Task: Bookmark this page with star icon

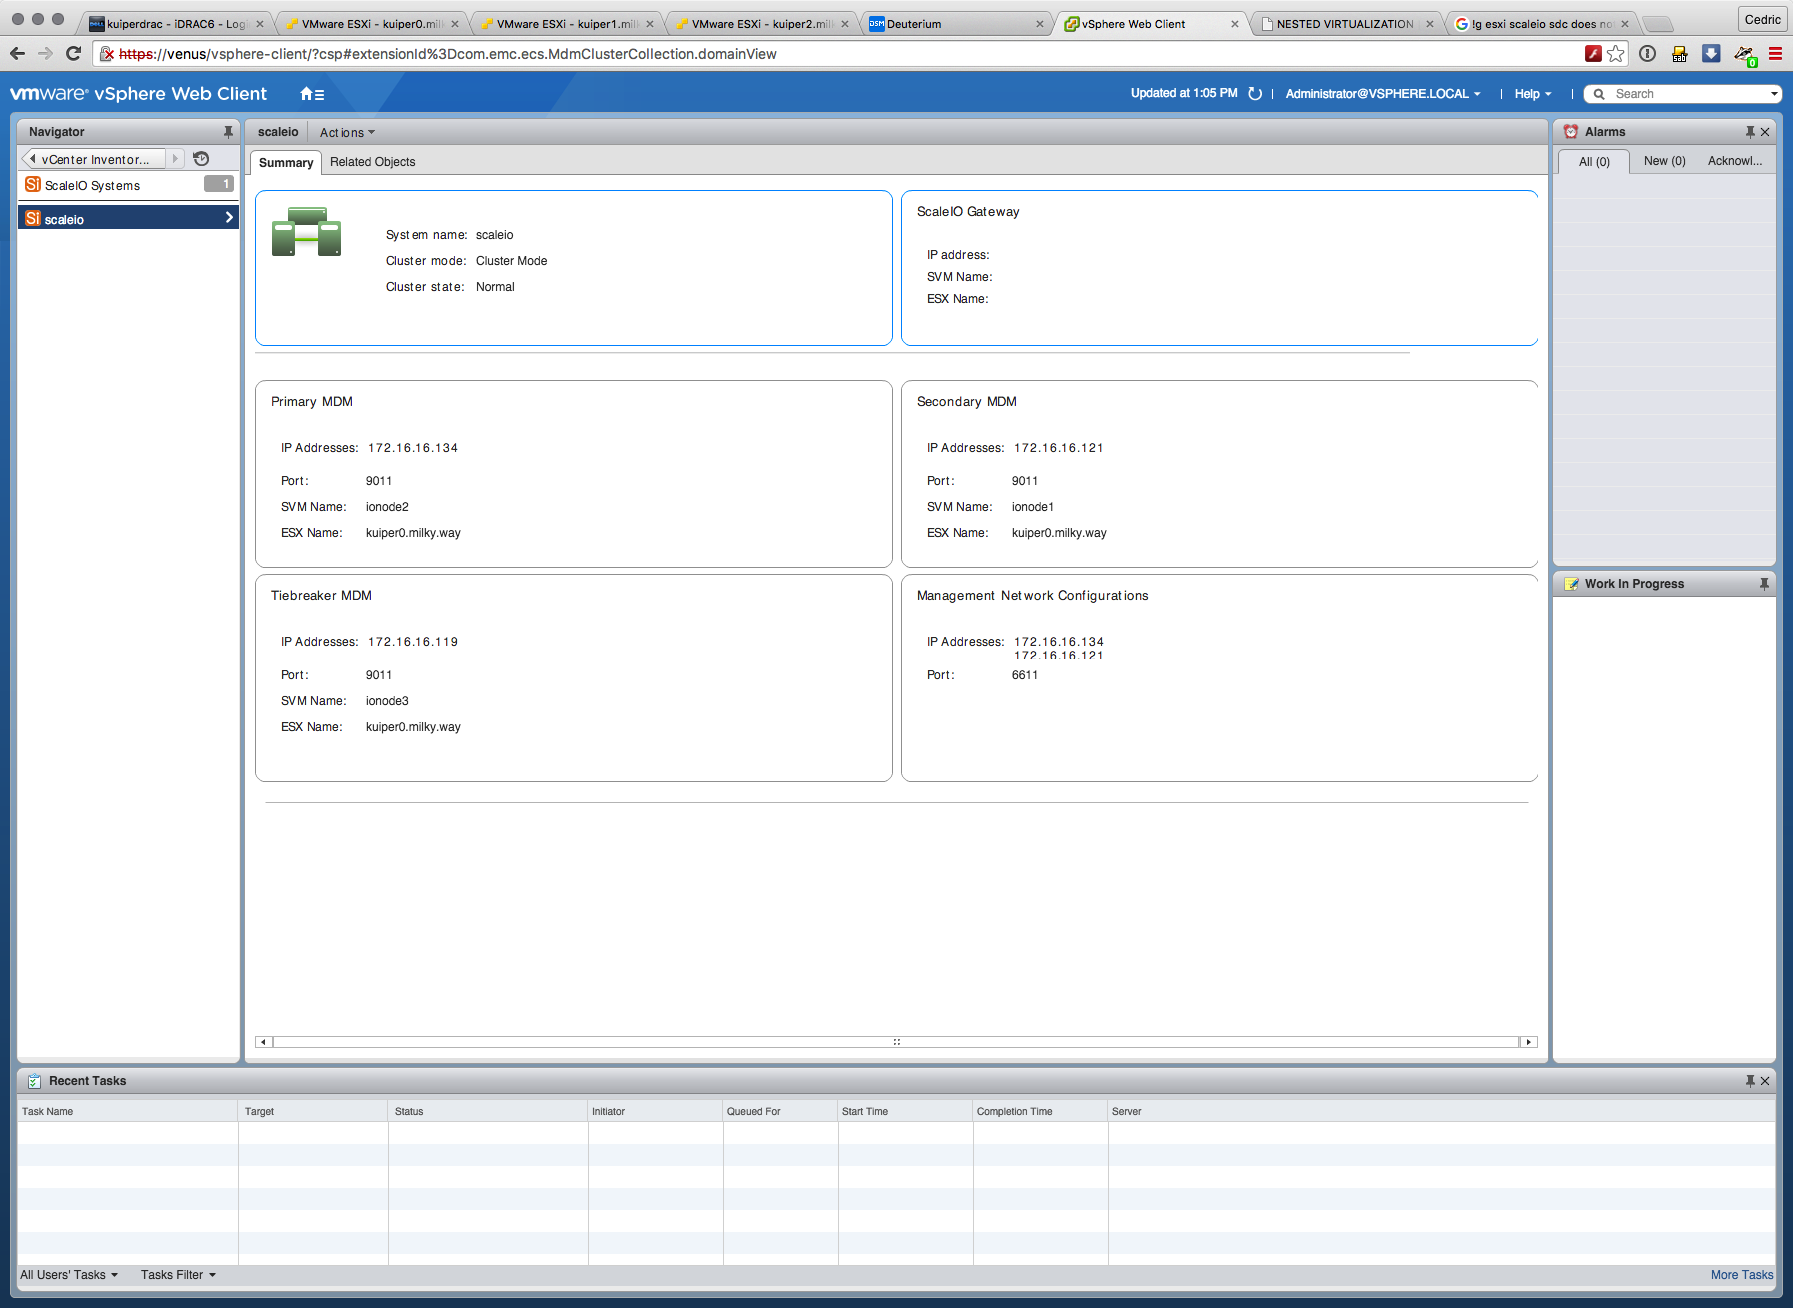Action: pos(1616,54)
